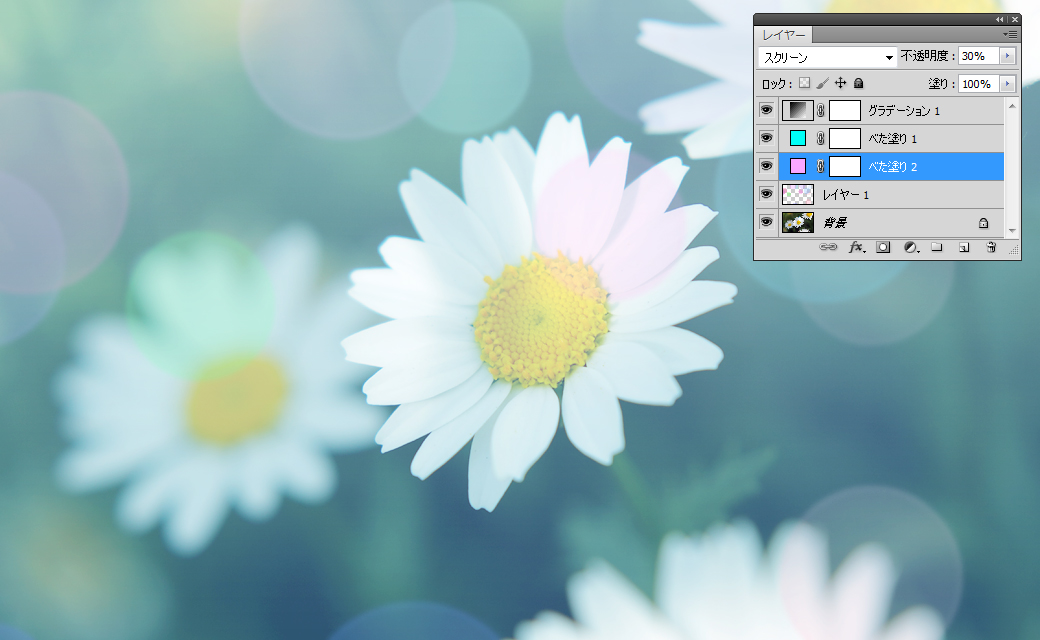Click the mask link on グラデーション 1
This screenshot has width=1040, height=640.
coord(820,111)
